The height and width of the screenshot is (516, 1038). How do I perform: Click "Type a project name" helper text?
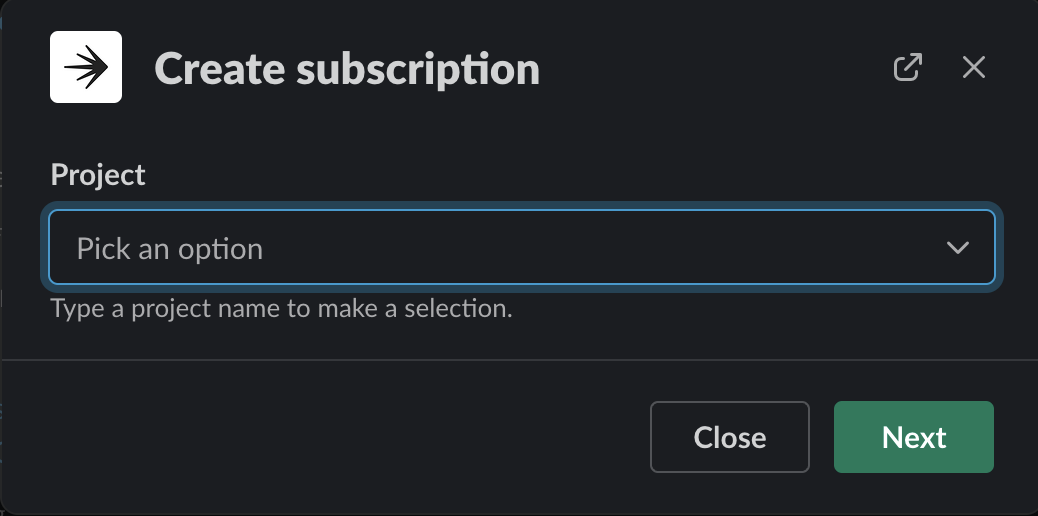point(281,308)
